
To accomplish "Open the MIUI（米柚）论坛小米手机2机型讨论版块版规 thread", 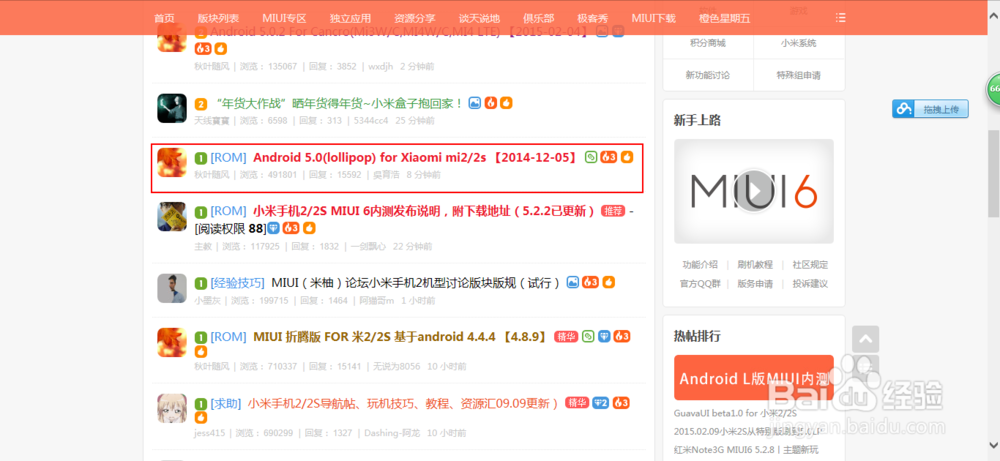I will 416,282.
